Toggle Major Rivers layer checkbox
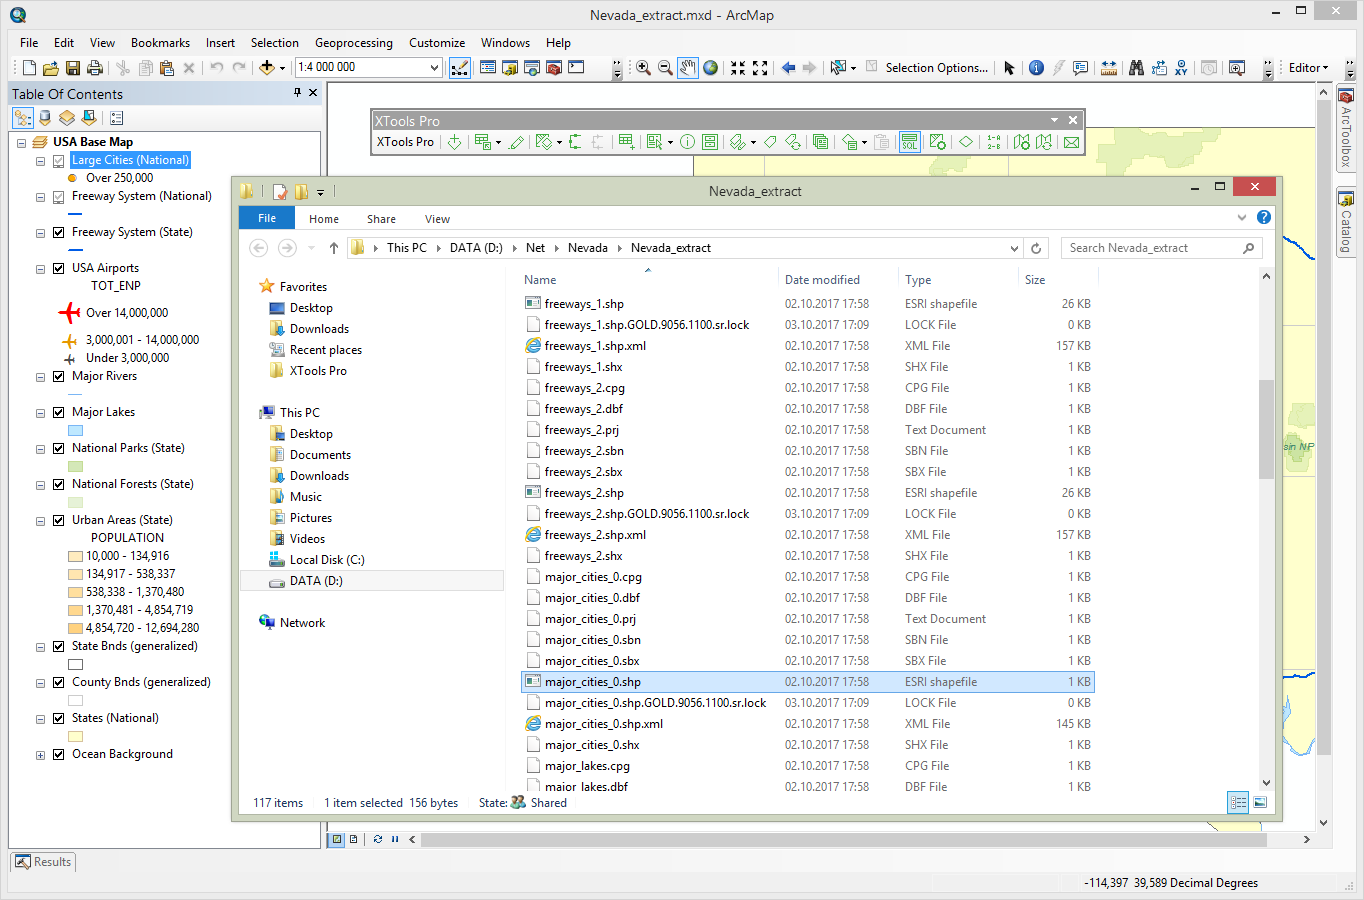Screen dimensions: 1364x900 (x=58, y=377)
